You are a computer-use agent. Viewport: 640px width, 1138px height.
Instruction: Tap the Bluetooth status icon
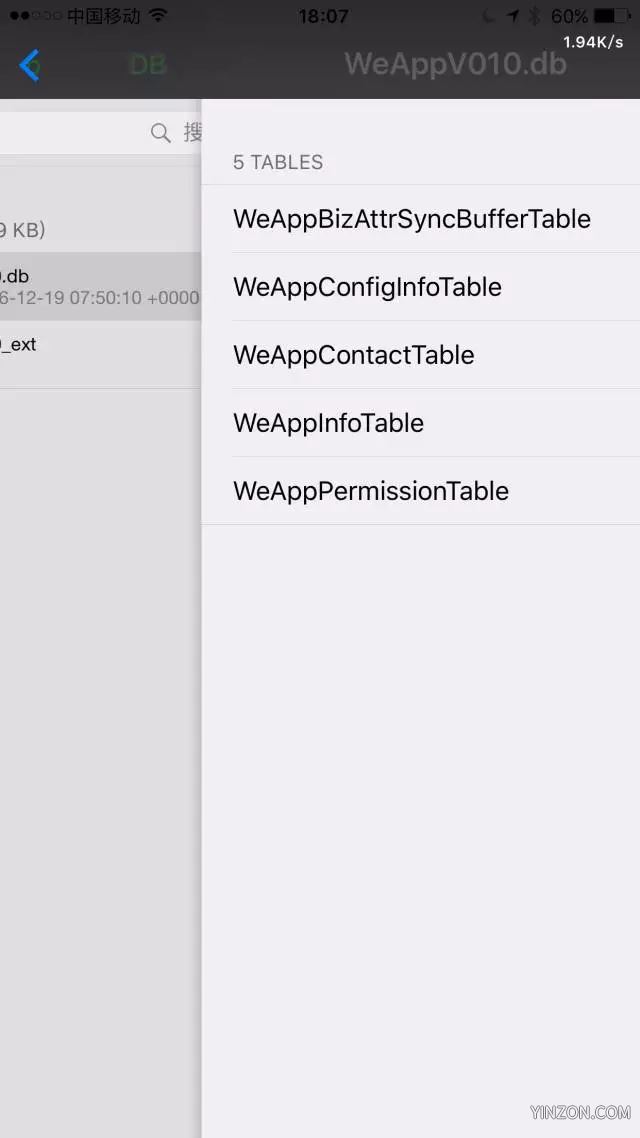pos(536,16)
